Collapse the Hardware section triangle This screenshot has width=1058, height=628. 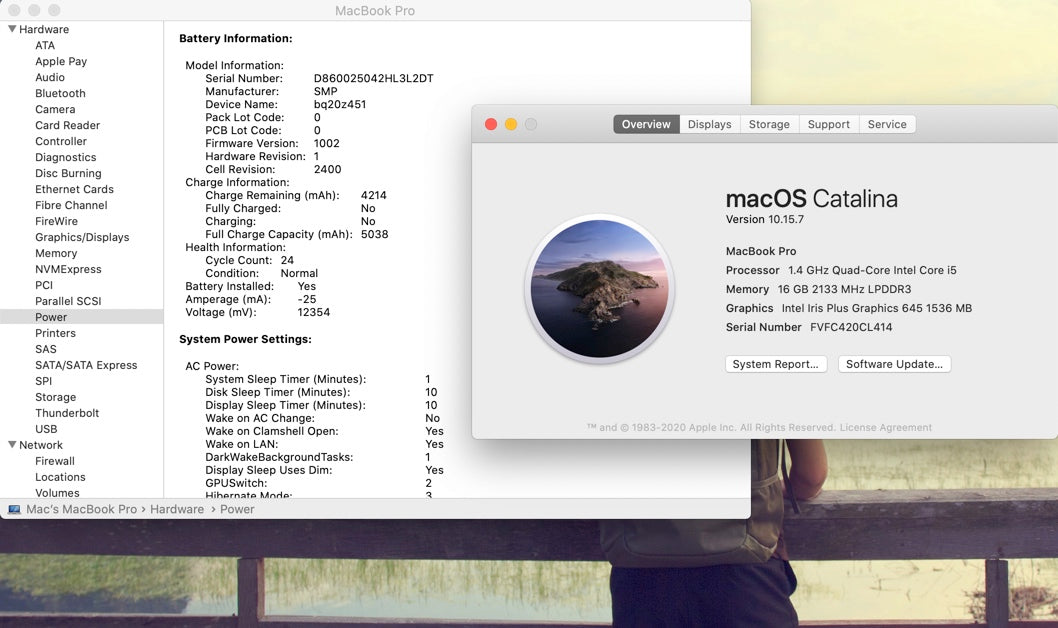[x=12, y=29]
